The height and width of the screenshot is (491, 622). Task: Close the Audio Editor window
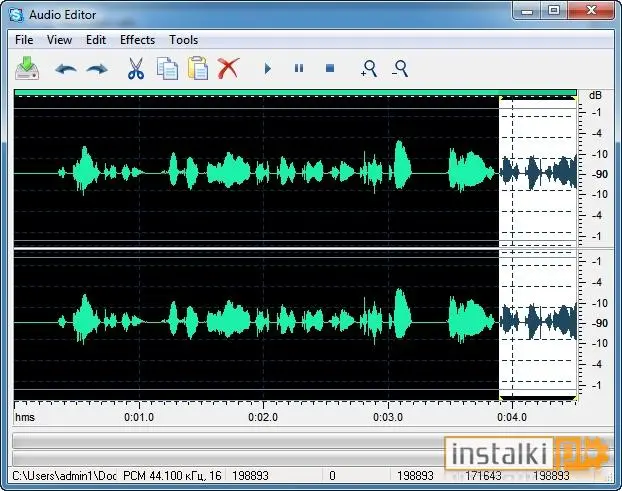[x=591, y=11]
